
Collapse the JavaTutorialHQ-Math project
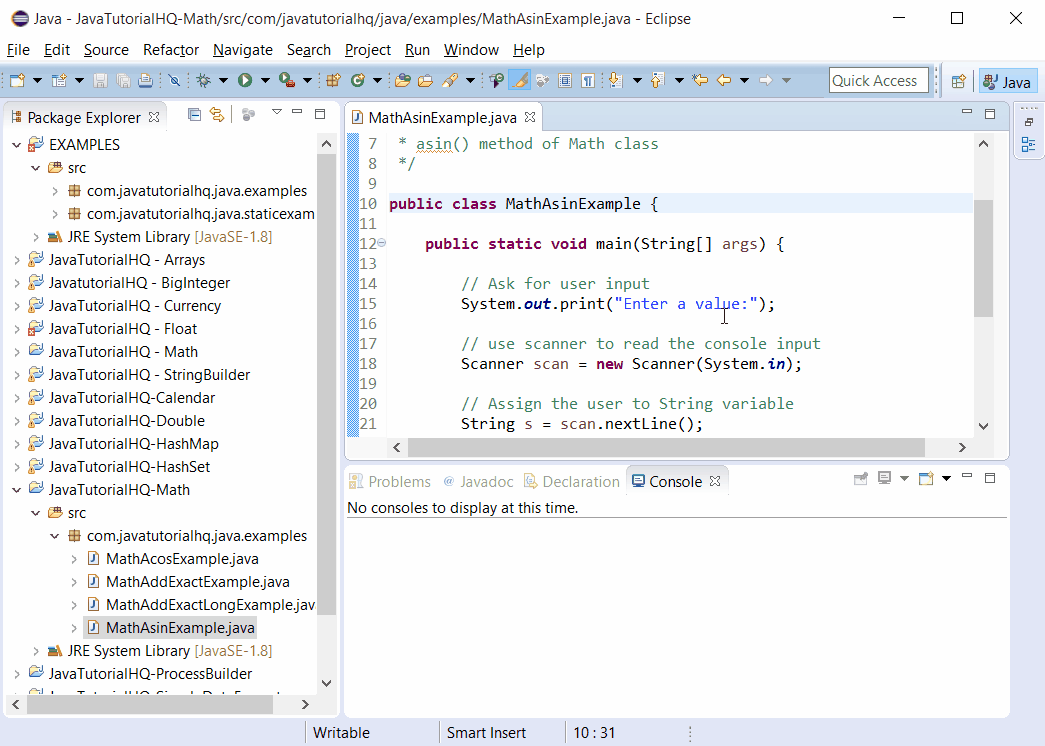coord(17,490)
